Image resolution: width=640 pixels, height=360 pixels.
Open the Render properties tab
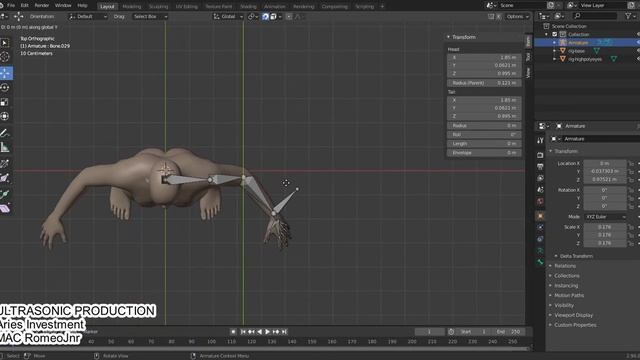tap(540, 155)
